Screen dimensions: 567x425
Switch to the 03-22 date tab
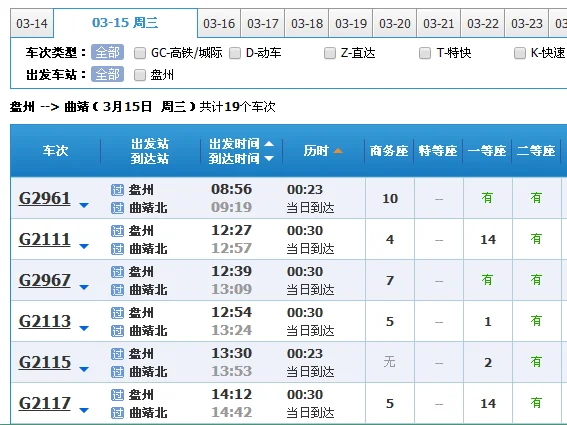(483, 24)
